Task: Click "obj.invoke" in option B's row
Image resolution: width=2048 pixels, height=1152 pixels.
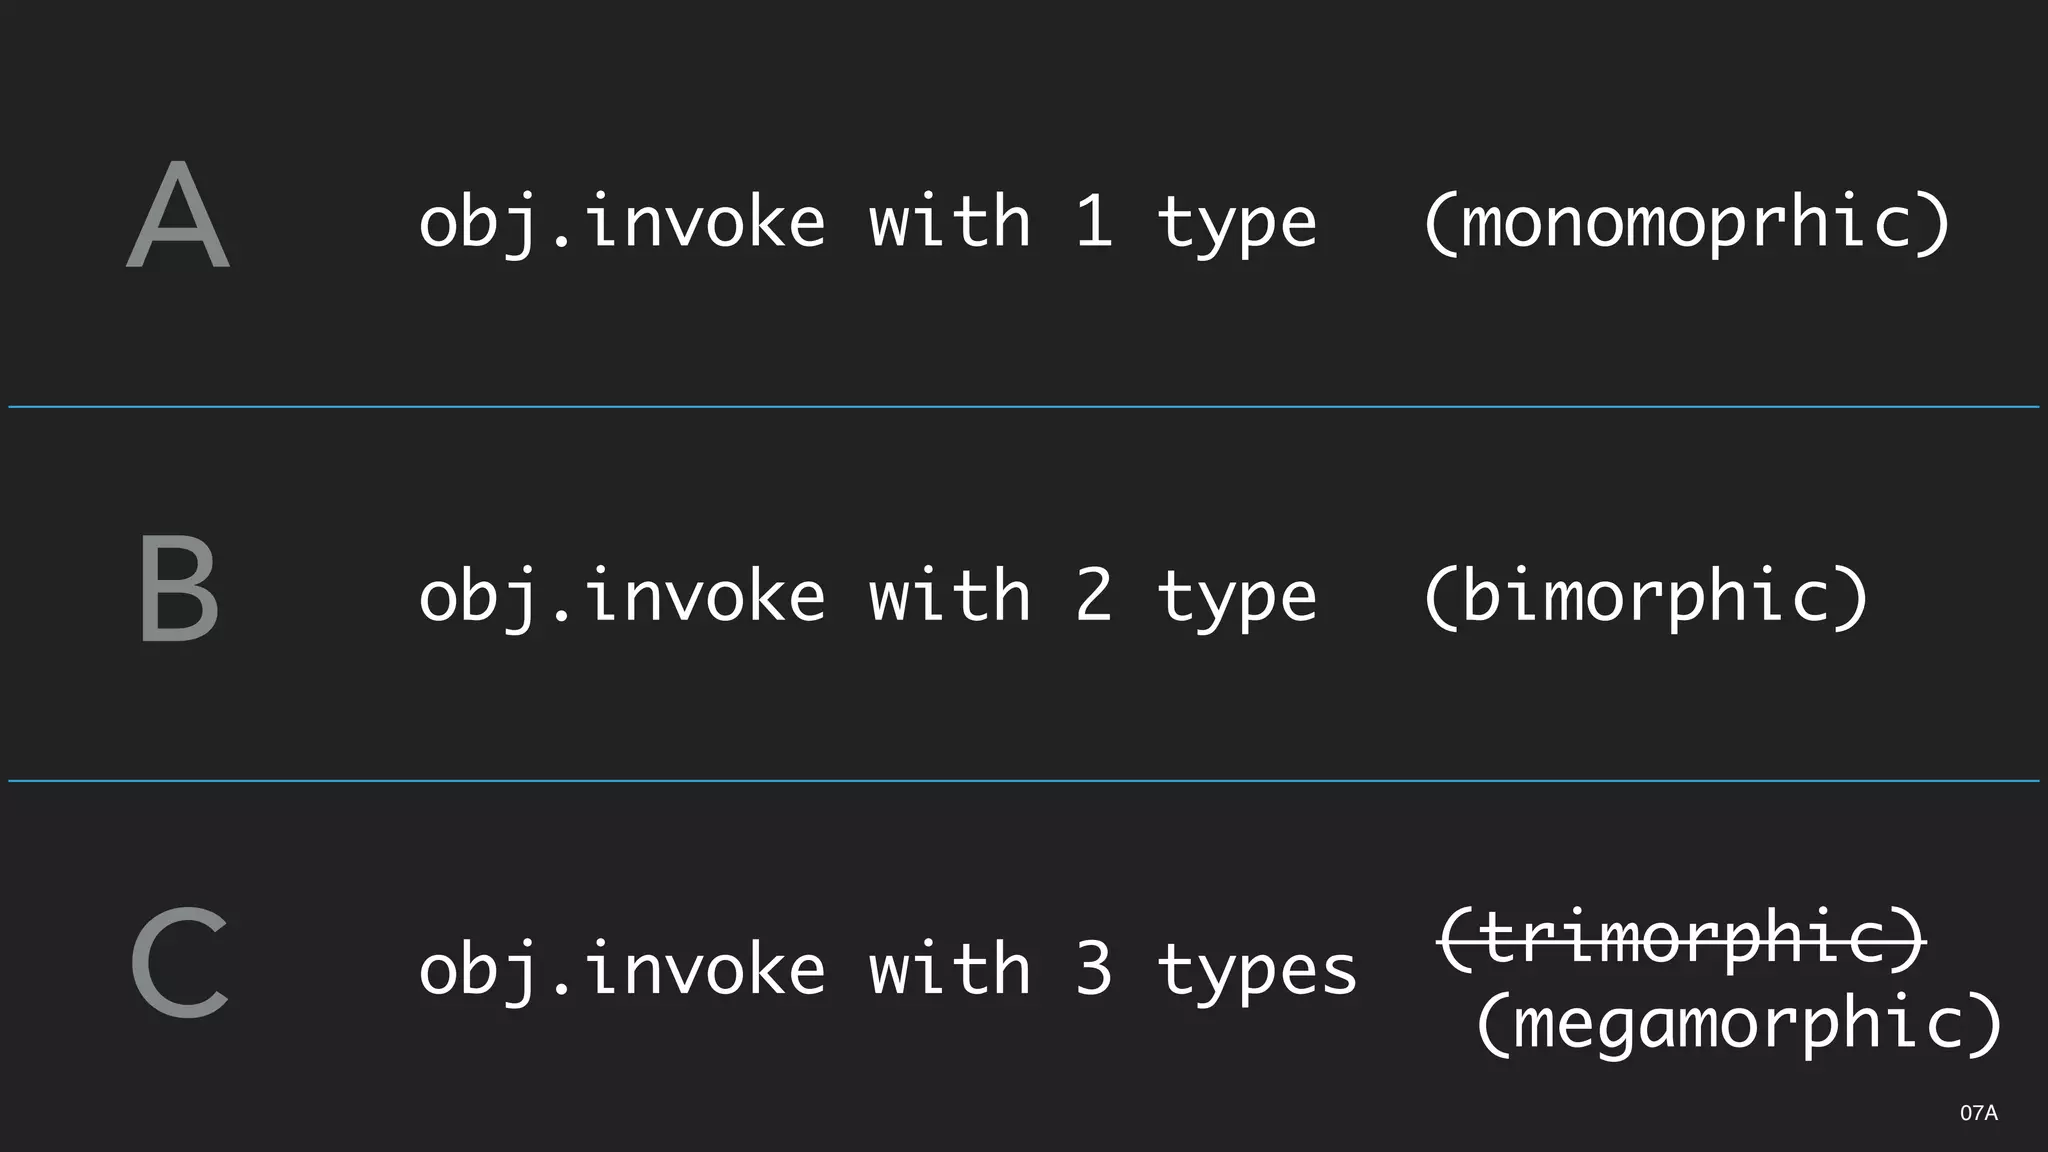Action: tap(622, 596)
